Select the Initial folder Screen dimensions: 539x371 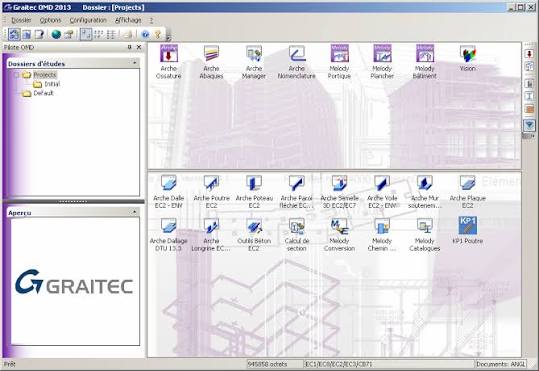pos(52,84)
